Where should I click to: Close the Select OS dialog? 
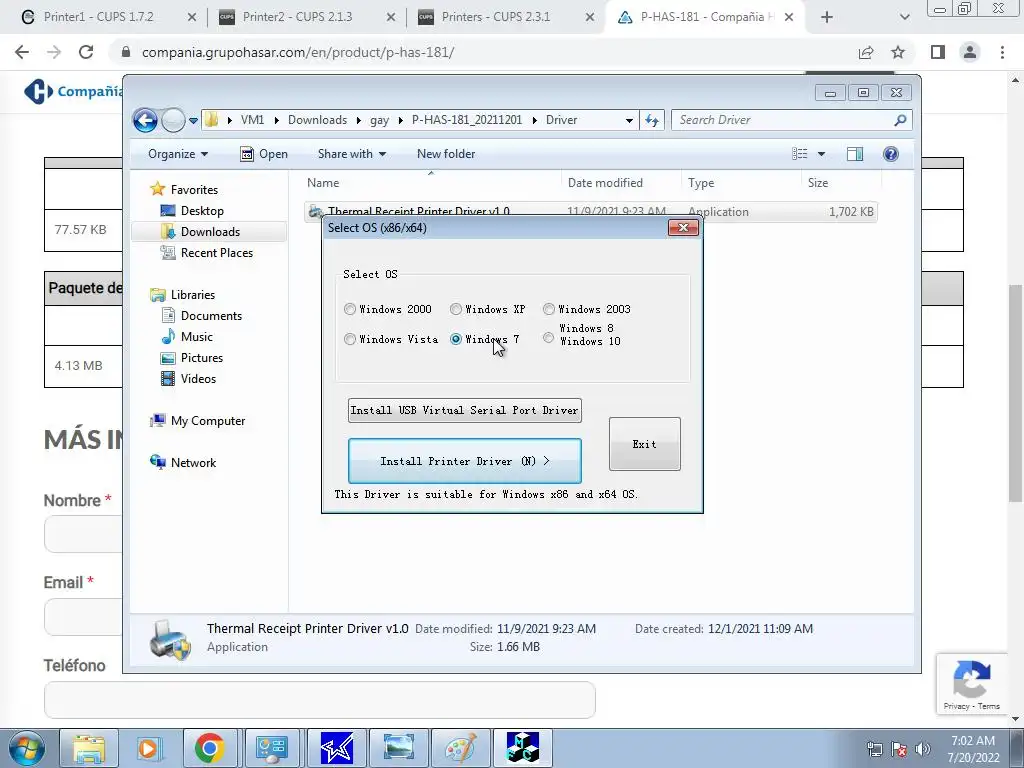click(683, 227)
